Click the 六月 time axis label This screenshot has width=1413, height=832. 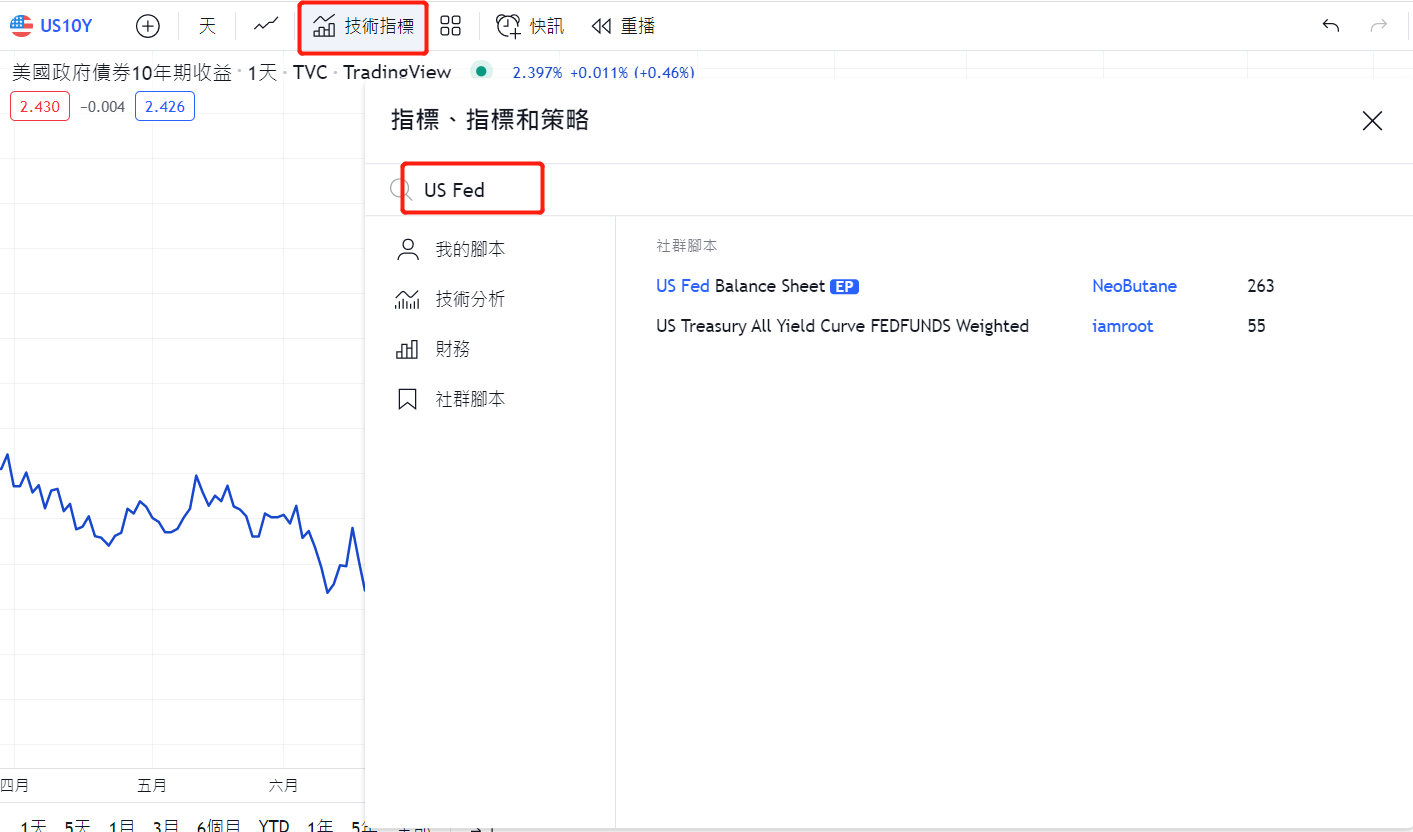tap(283, 786)
